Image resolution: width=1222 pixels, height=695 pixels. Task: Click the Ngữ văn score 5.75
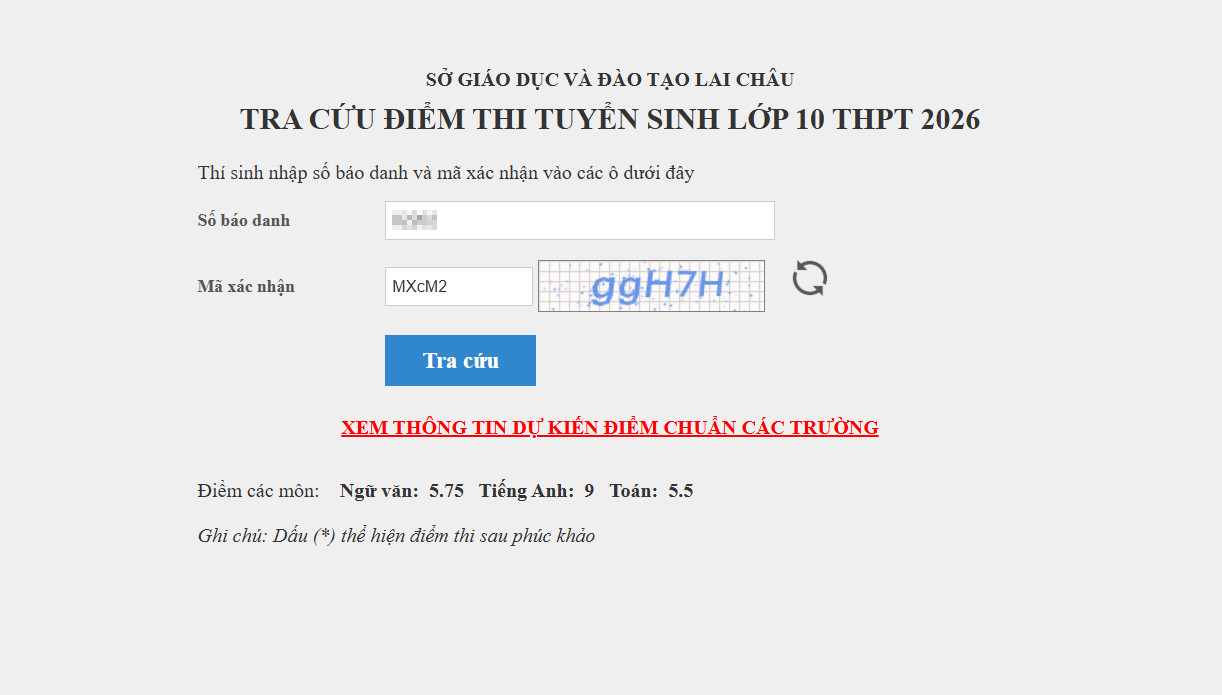tap(446, 491)
